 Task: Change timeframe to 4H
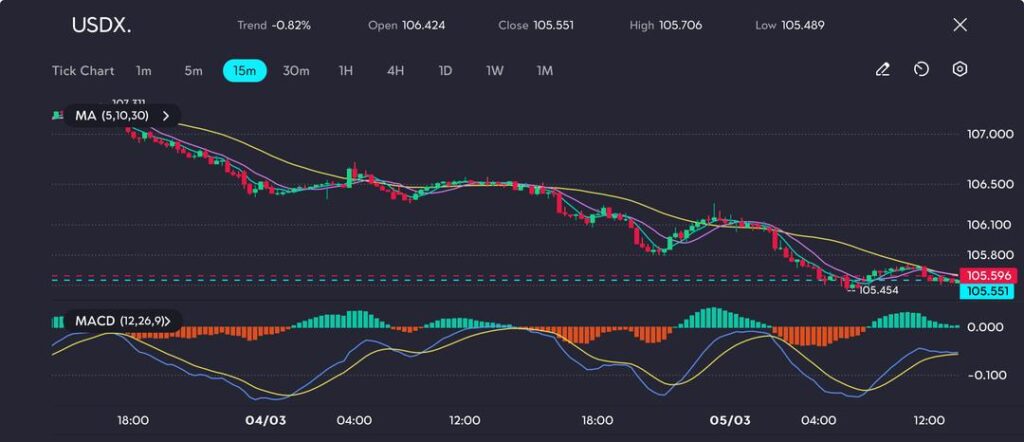[x=395, y=71]
